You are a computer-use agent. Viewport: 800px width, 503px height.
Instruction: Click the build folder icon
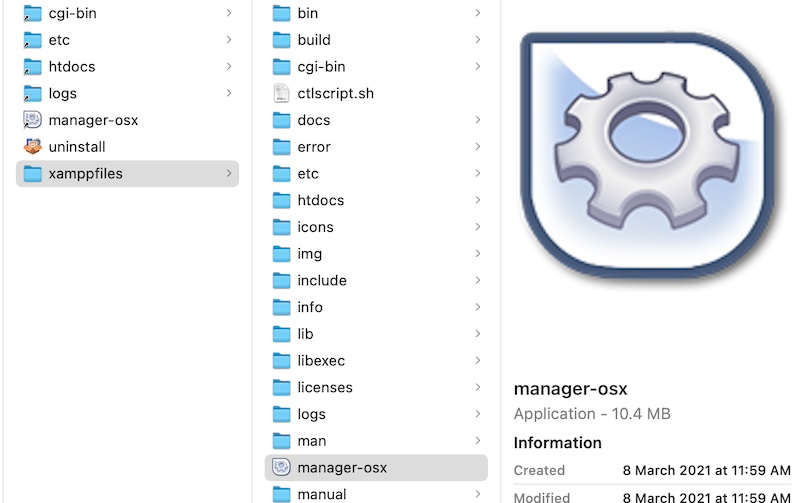pos(282,40)
